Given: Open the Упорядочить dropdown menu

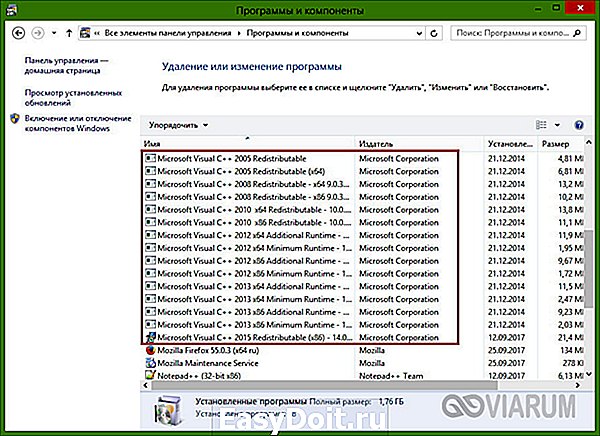Looking at the screenshot, I should (x=178, y=125).
